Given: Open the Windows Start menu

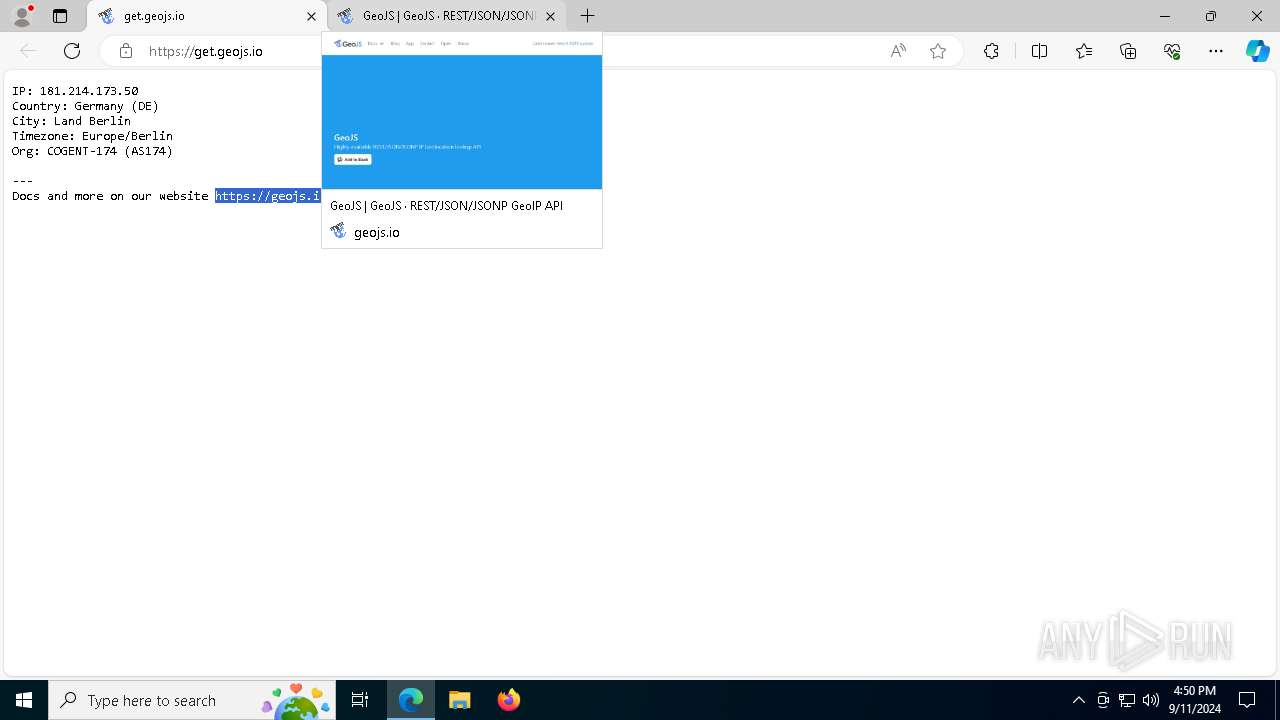Looking at the screenshot, I should point(24,700).
